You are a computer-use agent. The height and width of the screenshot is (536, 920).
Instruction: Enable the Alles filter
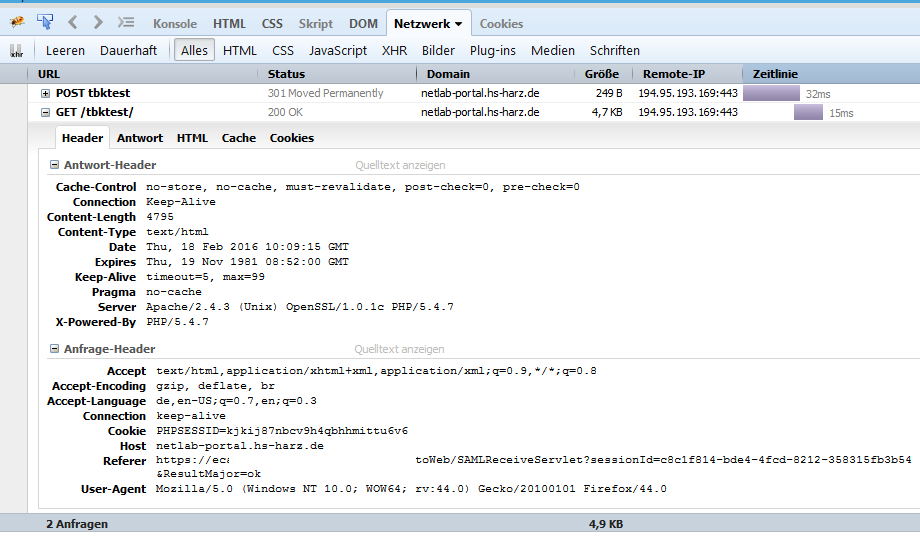tap(193, 50)
